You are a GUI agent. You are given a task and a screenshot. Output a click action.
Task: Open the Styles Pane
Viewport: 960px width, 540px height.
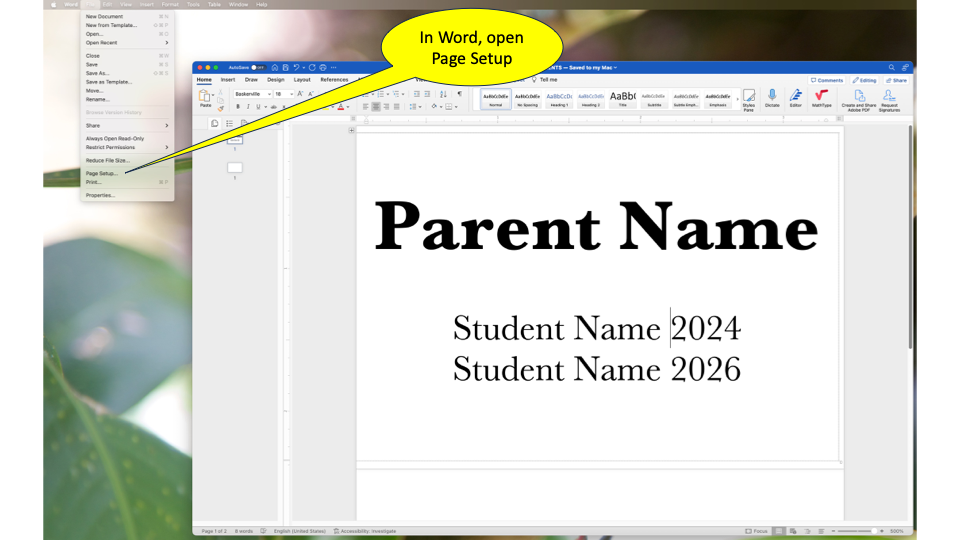[749, 100]
